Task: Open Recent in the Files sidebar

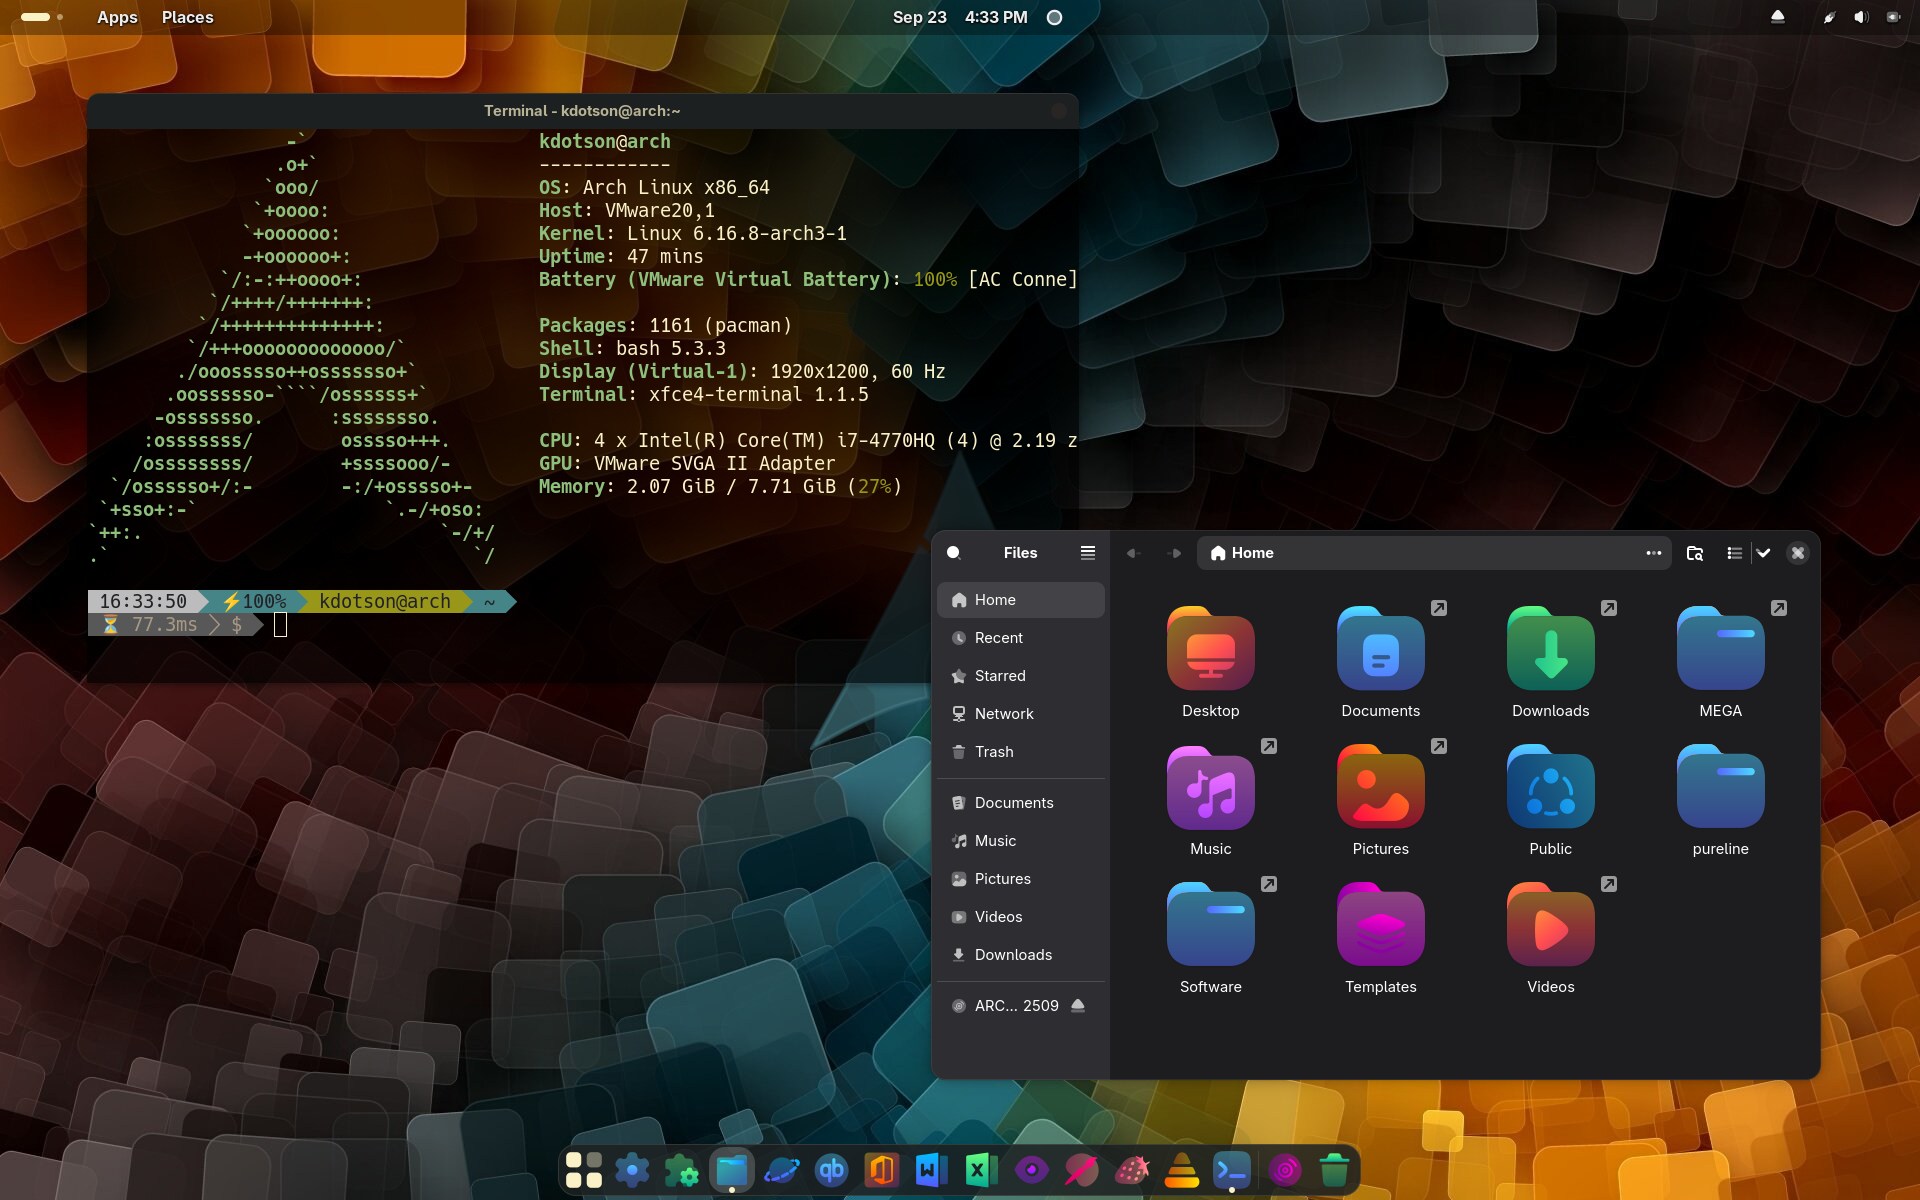Action: pos(1021,638)
